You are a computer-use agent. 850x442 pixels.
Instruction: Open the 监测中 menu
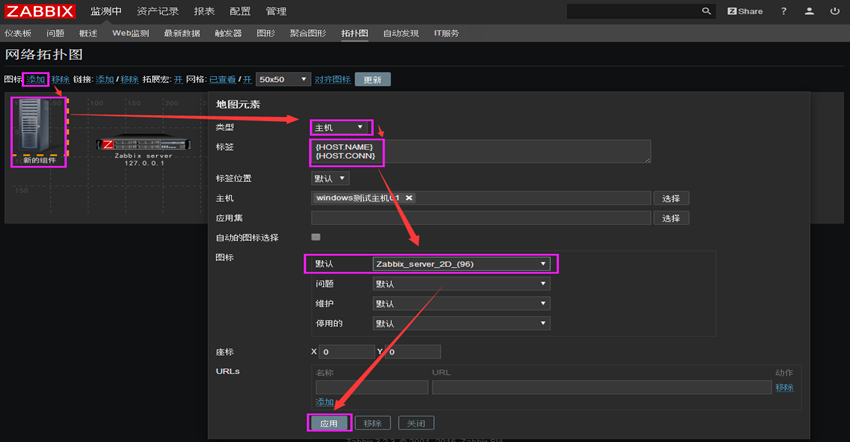pyautogui.click(x=106, y=11)
